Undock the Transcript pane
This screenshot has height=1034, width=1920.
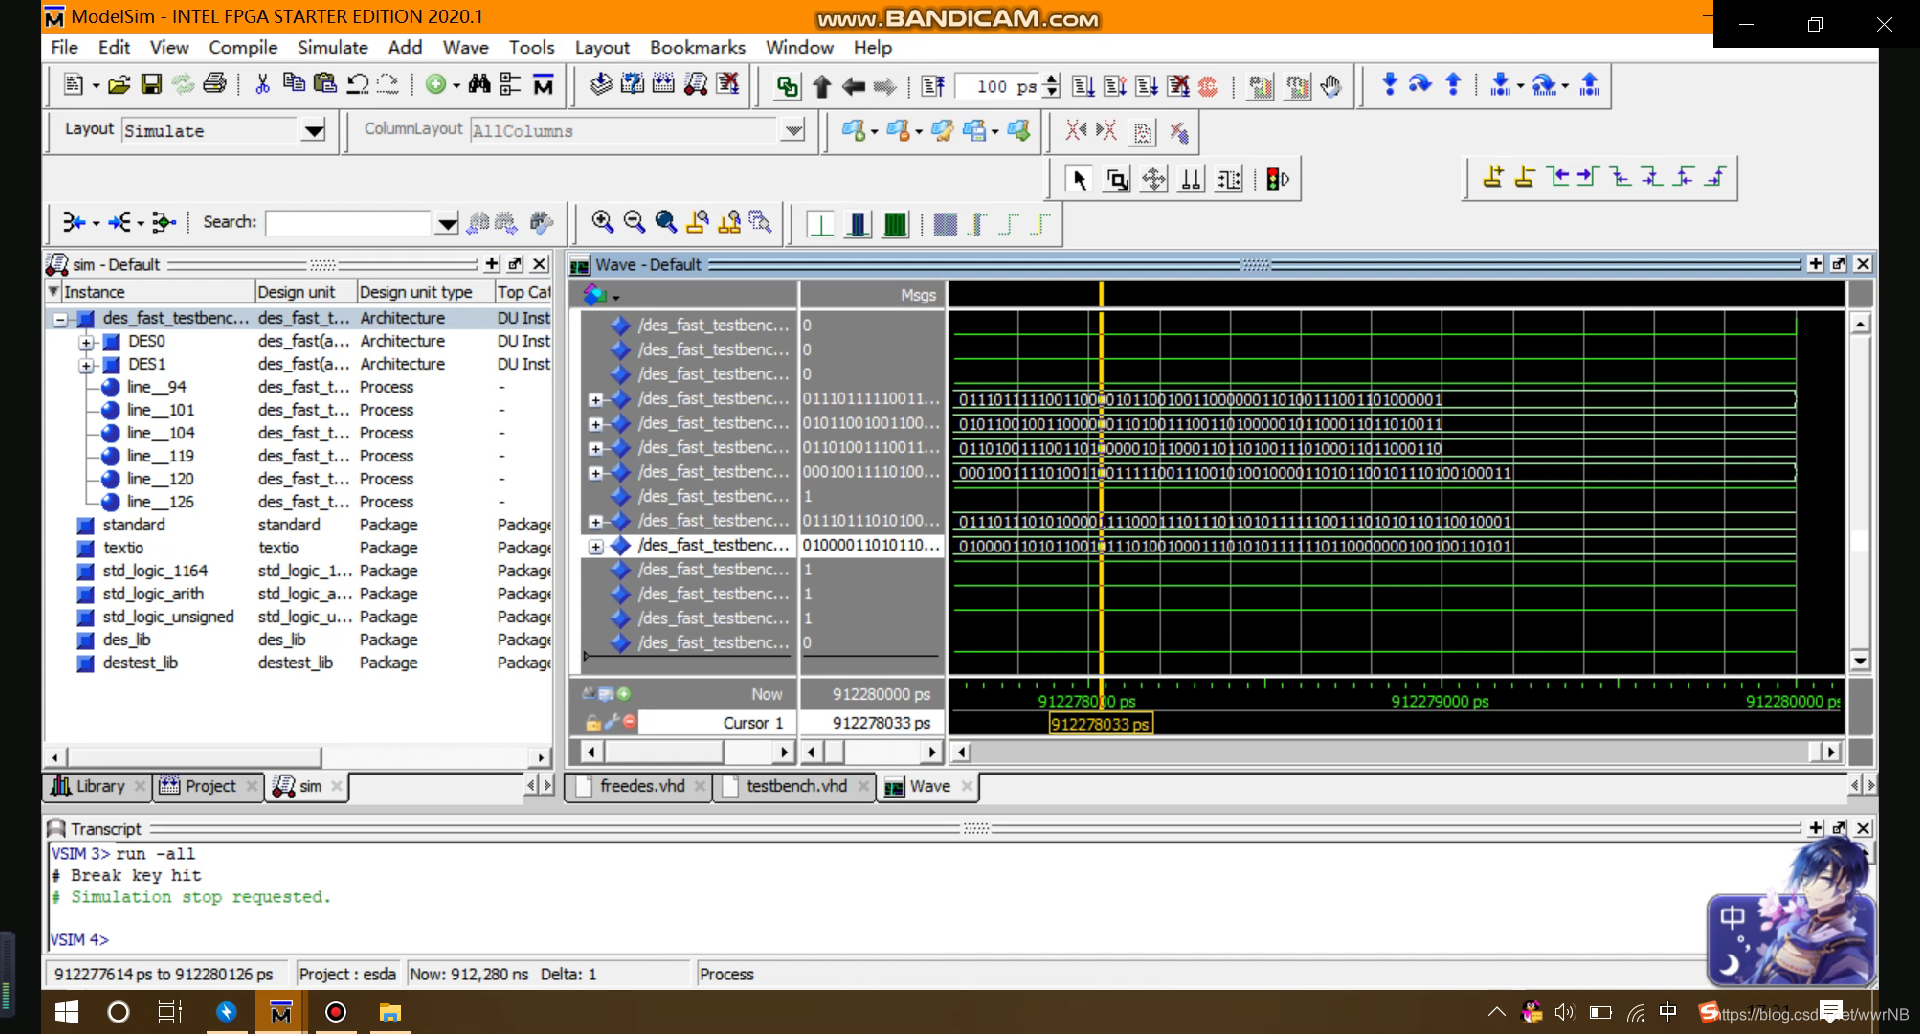(x=1838, y=828)
